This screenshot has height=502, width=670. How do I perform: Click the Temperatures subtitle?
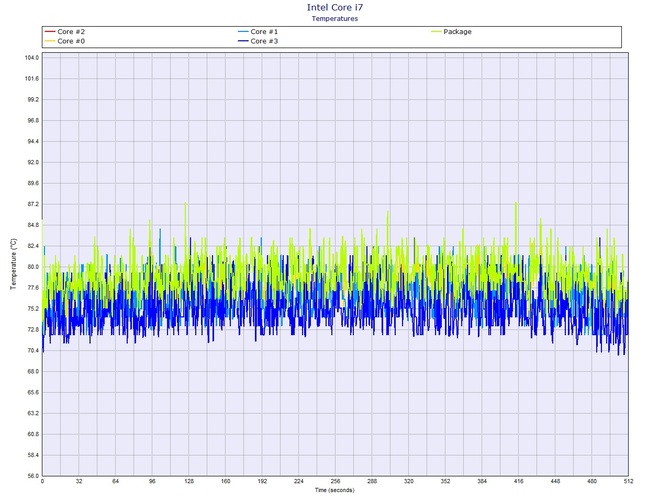tap(335, 18)
